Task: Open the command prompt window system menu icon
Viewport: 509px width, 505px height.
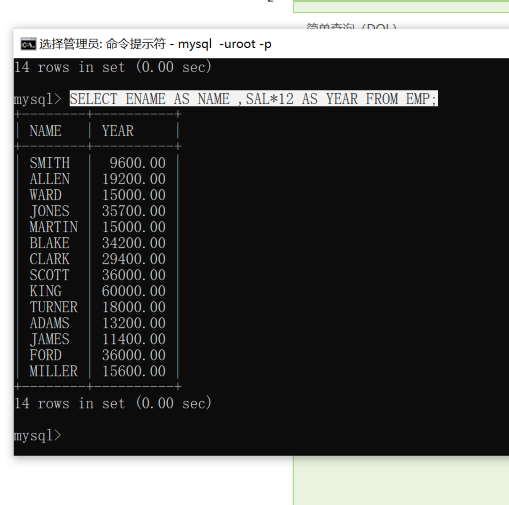Action: 28,44
